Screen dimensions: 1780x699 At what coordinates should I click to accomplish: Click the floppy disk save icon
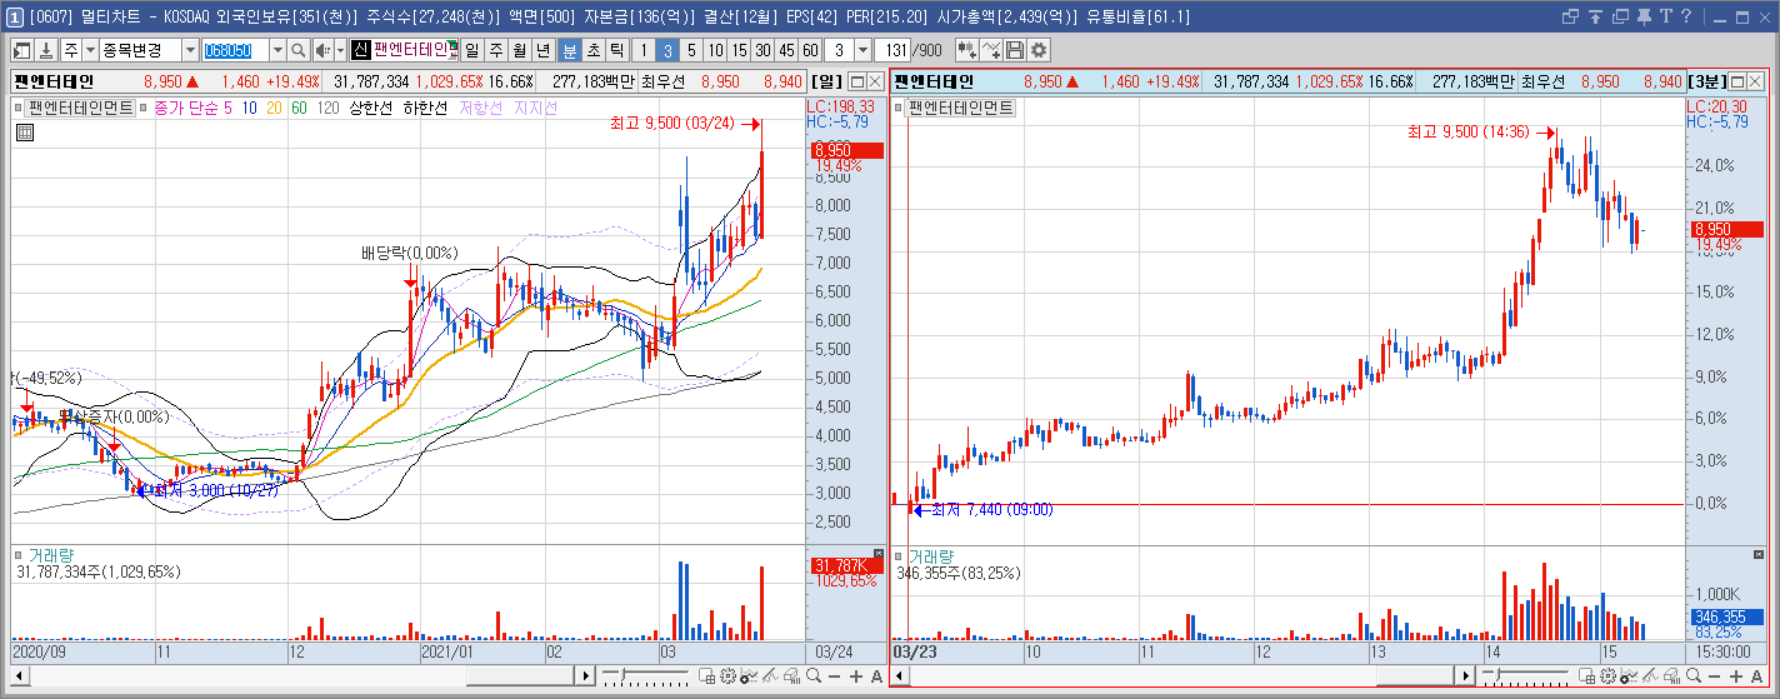[1015, 50]
